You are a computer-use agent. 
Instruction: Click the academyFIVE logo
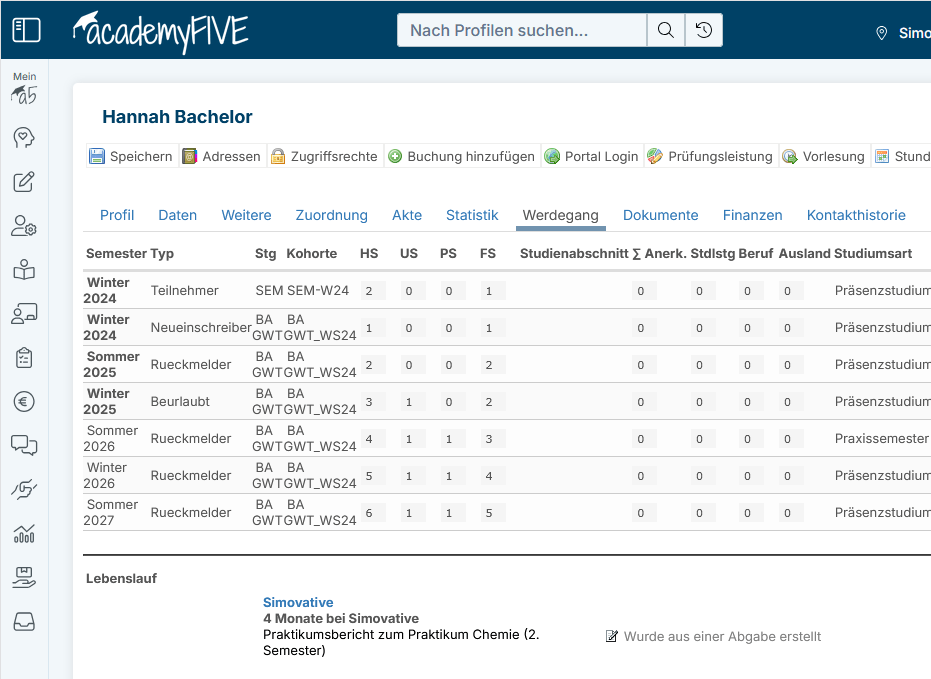161,31
